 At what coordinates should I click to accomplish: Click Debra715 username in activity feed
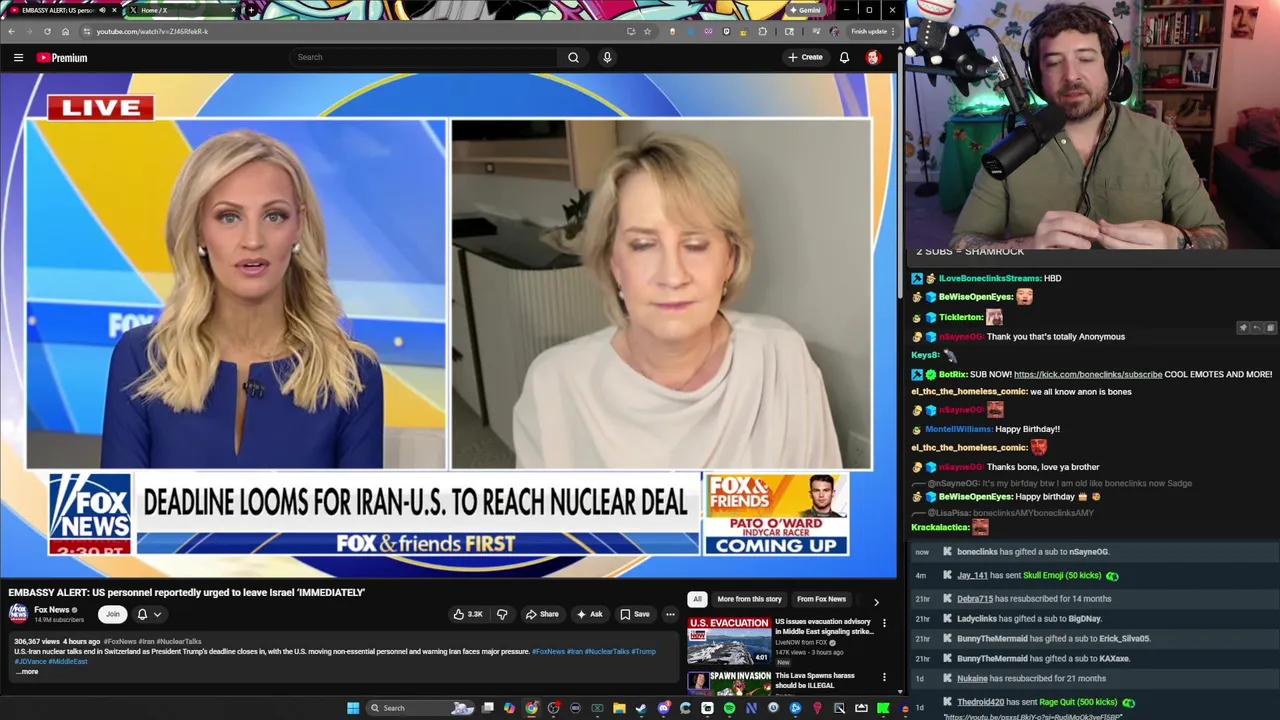click(x=975, y=599)
